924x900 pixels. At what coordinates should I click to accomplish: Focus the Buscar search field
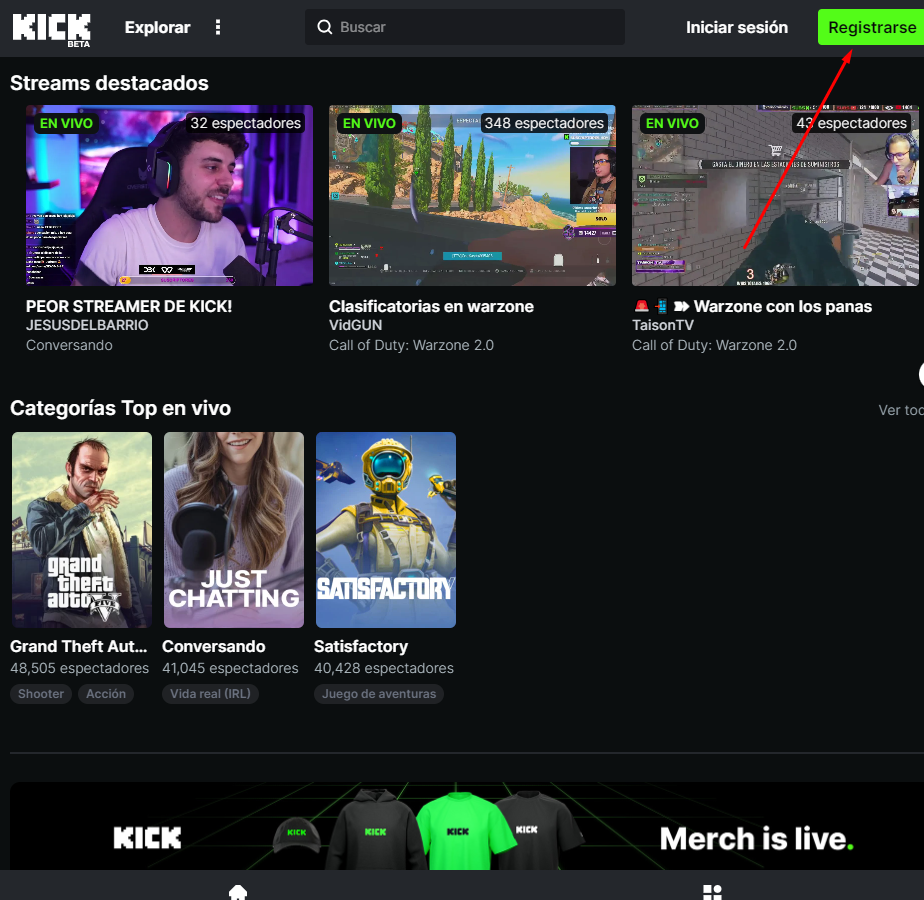(475, 28)
